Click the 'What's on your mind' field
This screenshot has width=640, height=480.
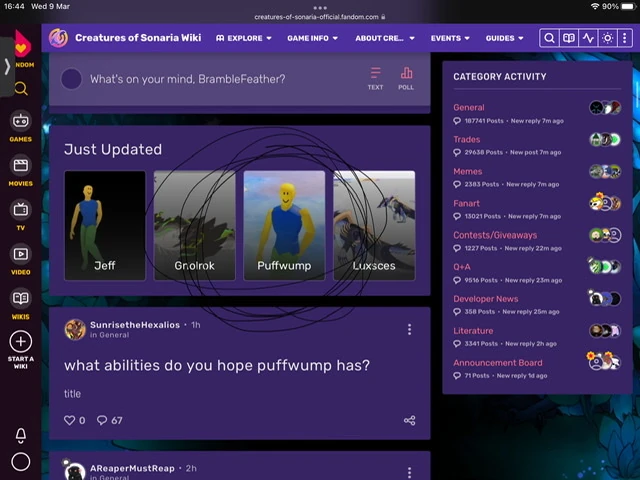(188, 79)
